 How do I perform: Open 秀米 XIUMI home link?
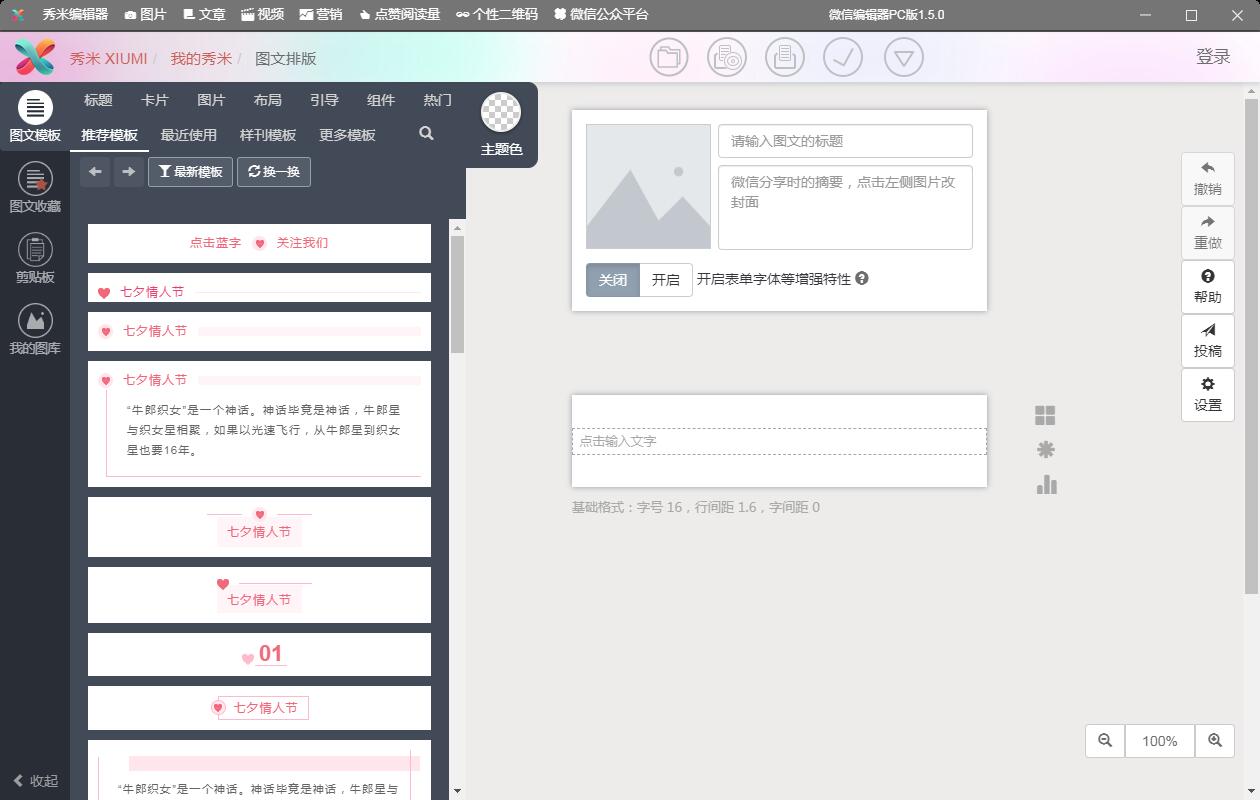(108, 58)
